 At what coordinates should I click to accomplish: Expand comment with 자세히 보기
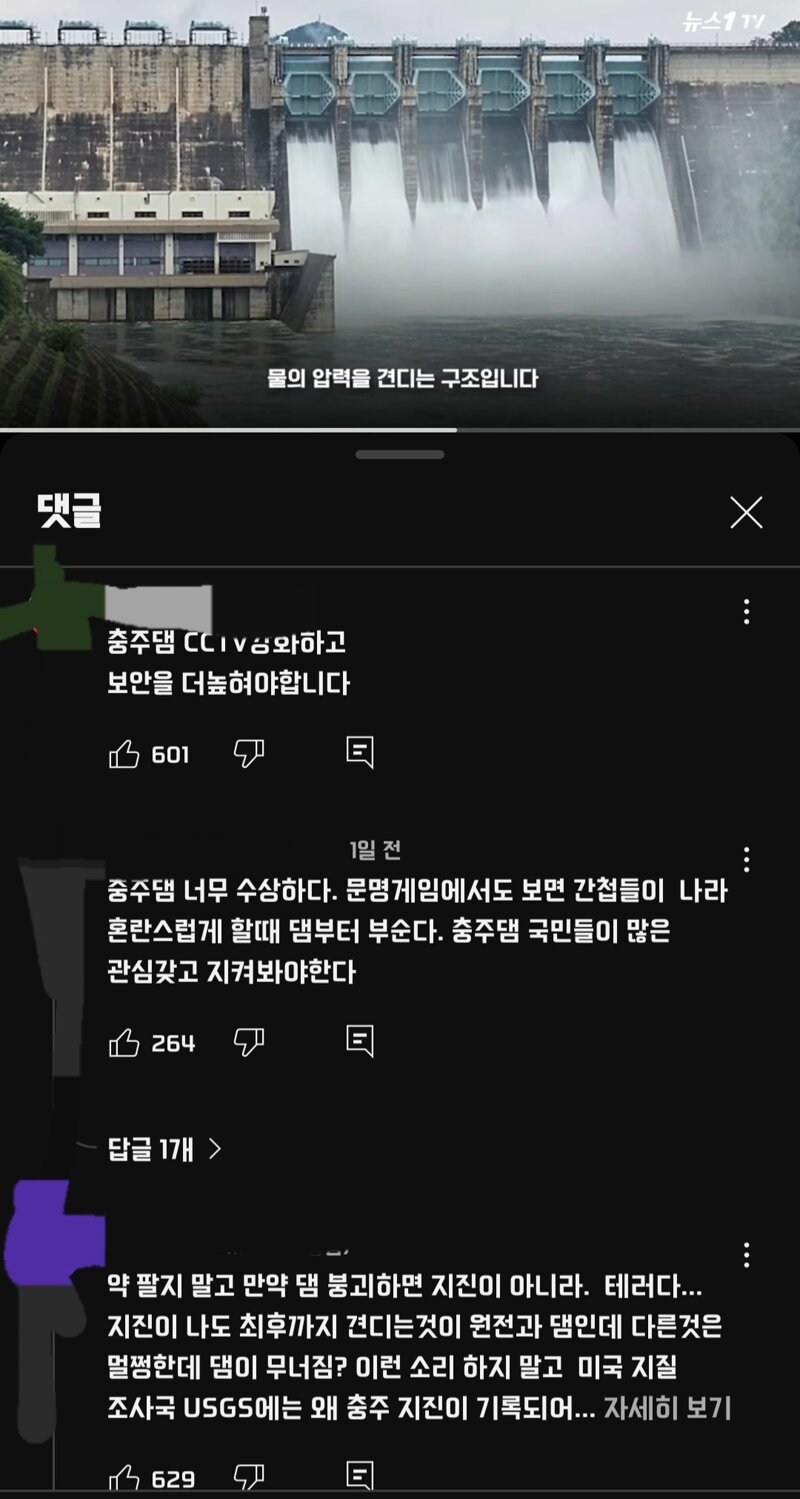point(667,1409)
